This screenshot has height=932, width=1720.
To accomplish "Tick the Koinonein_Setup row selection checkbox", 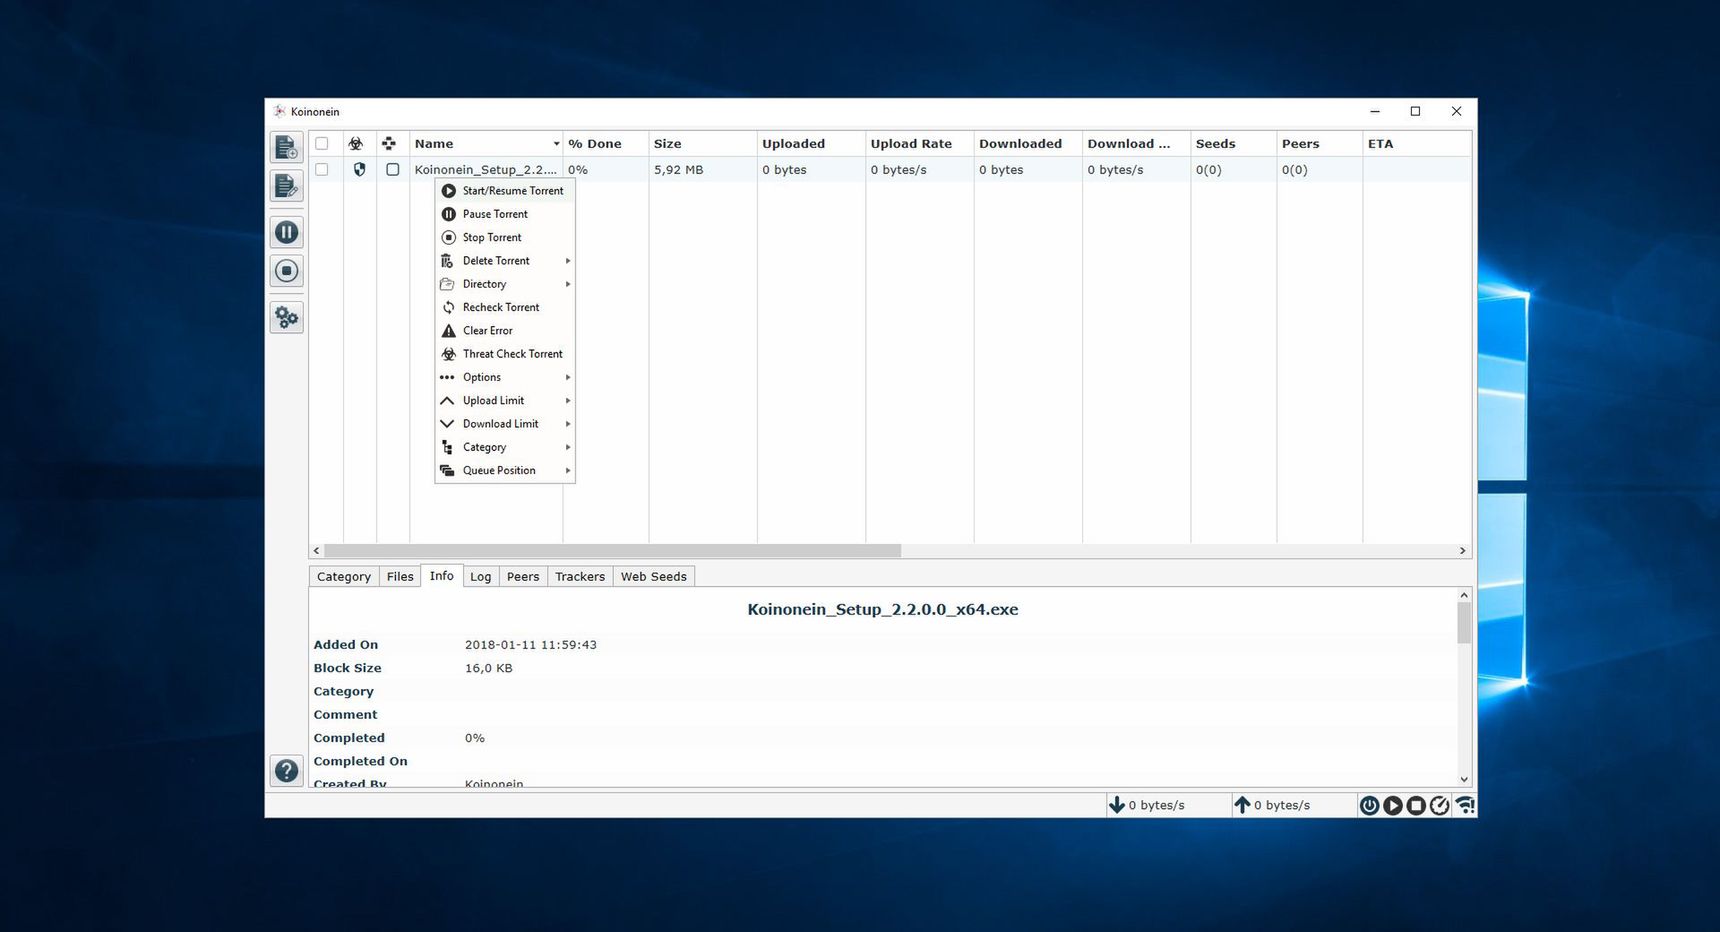I will 322,170.
